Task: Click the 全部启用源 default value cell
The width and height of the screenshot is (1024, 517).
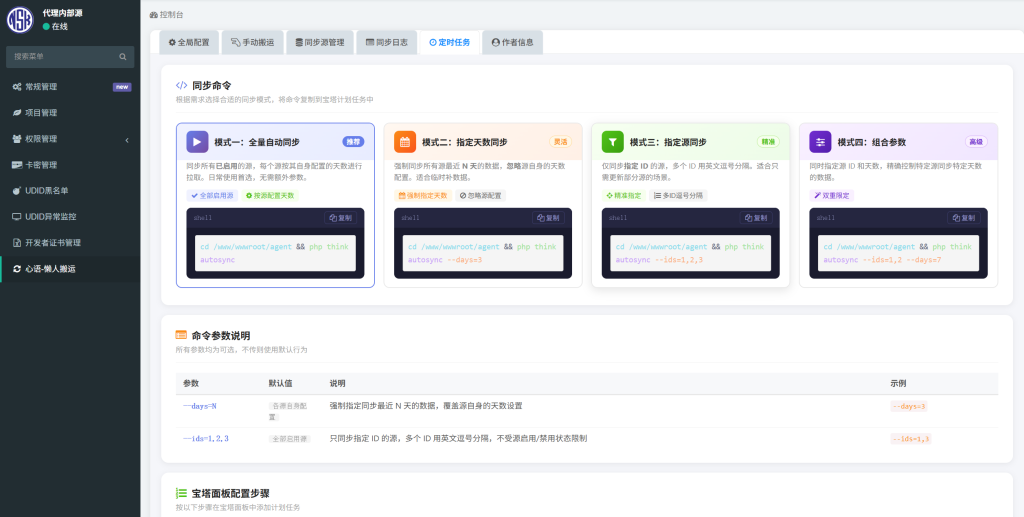Action: tap(289, 439)
